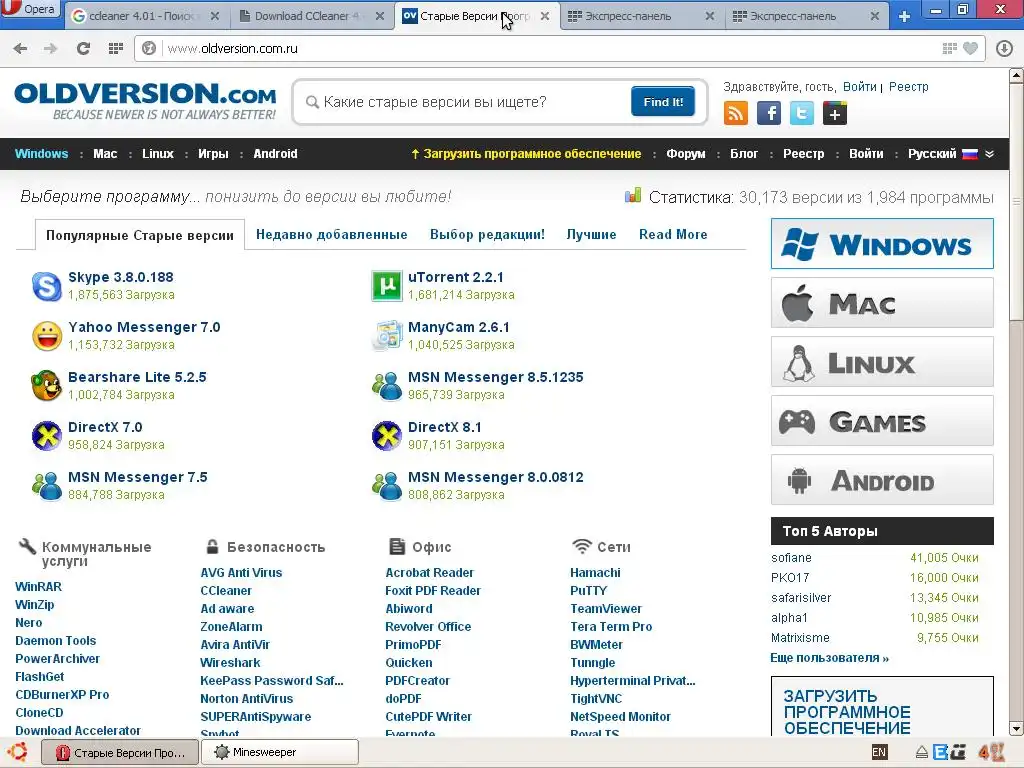
Task: Click the Games platform banner button
Action: click(882, 421)
